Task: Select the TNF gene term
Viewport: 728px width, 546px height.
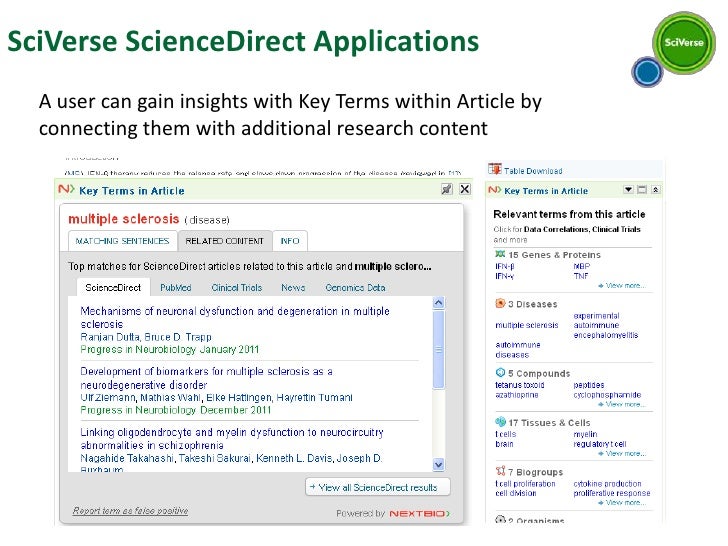Action: click(x=581, y=276)
